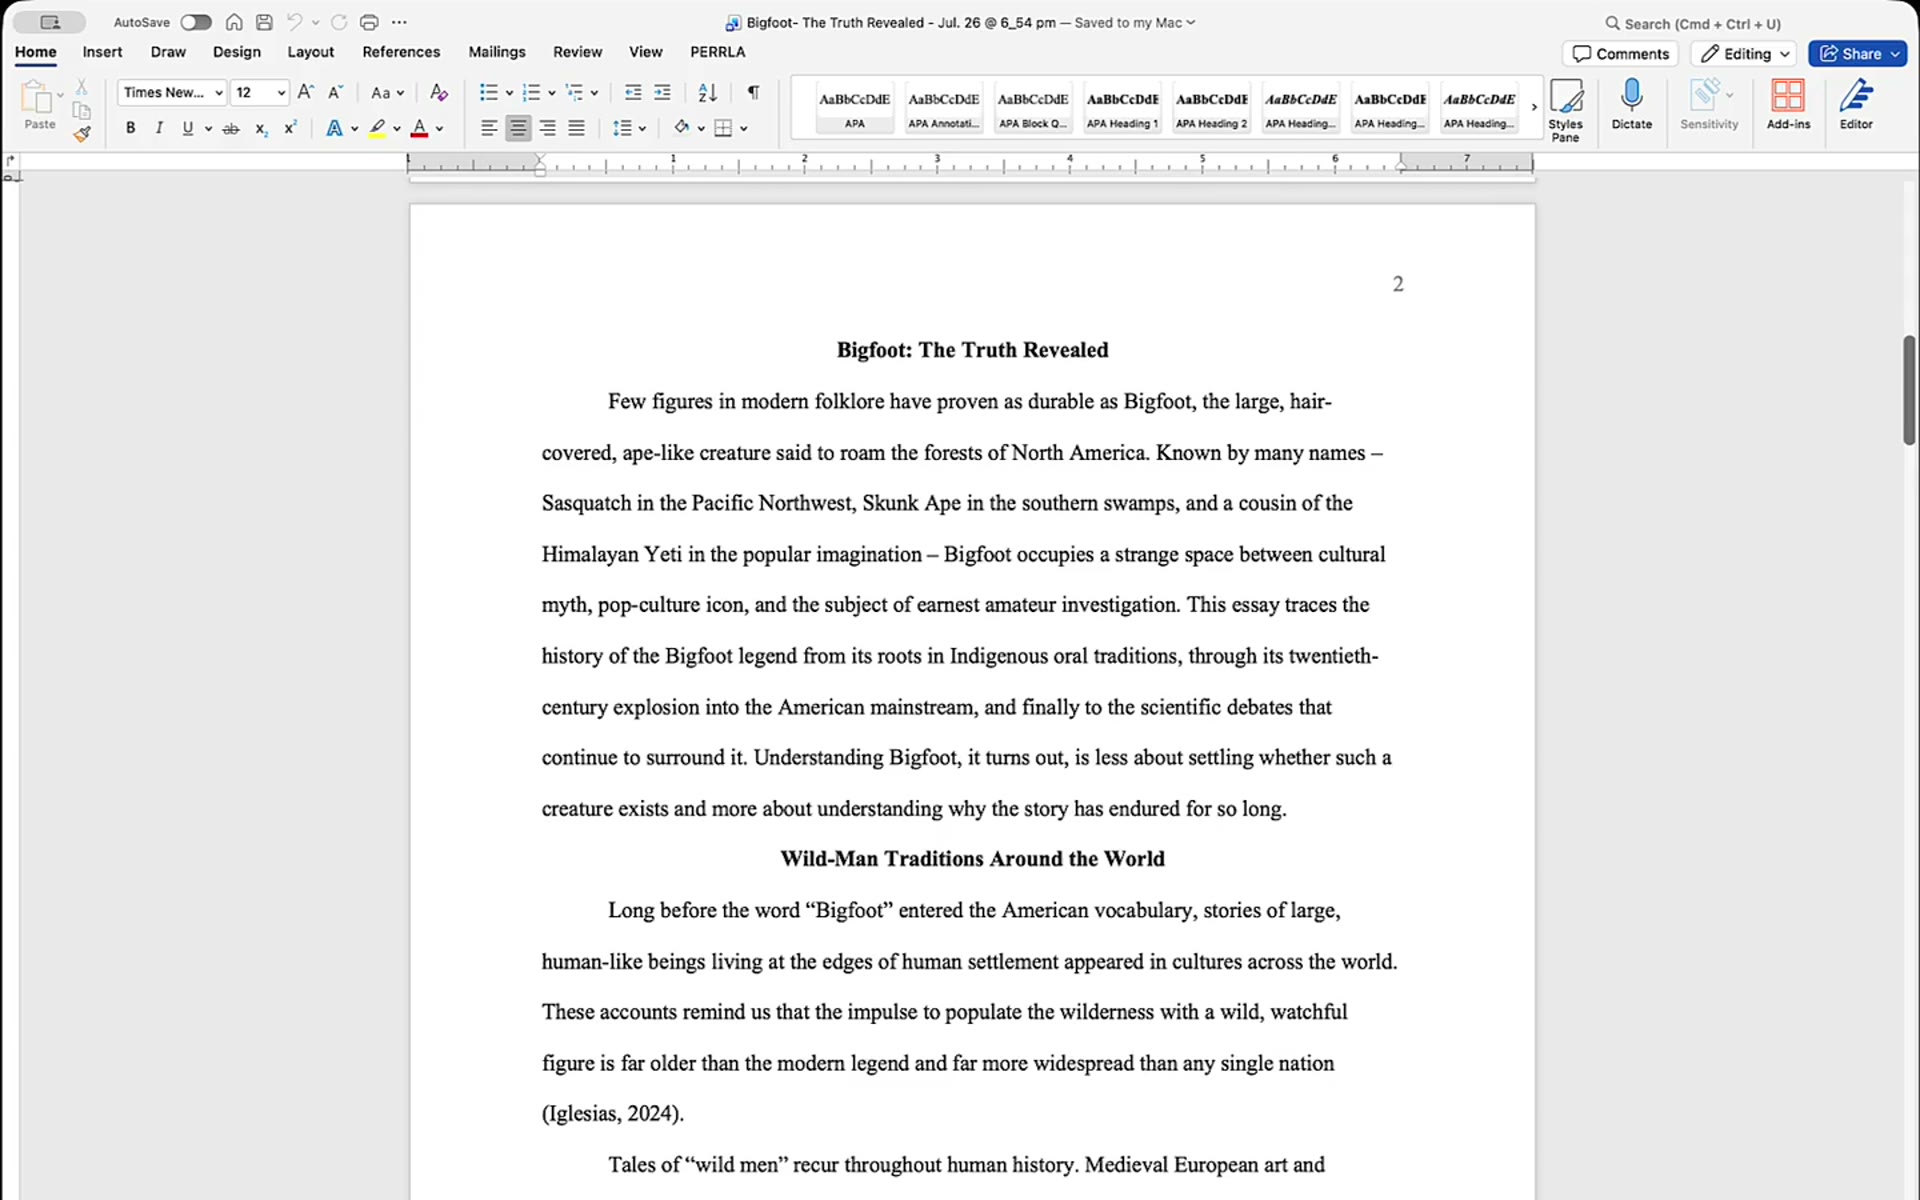Click the Increase Indent icon
The height and width of the screenshot is (1200, 1920).
point(662,92)
